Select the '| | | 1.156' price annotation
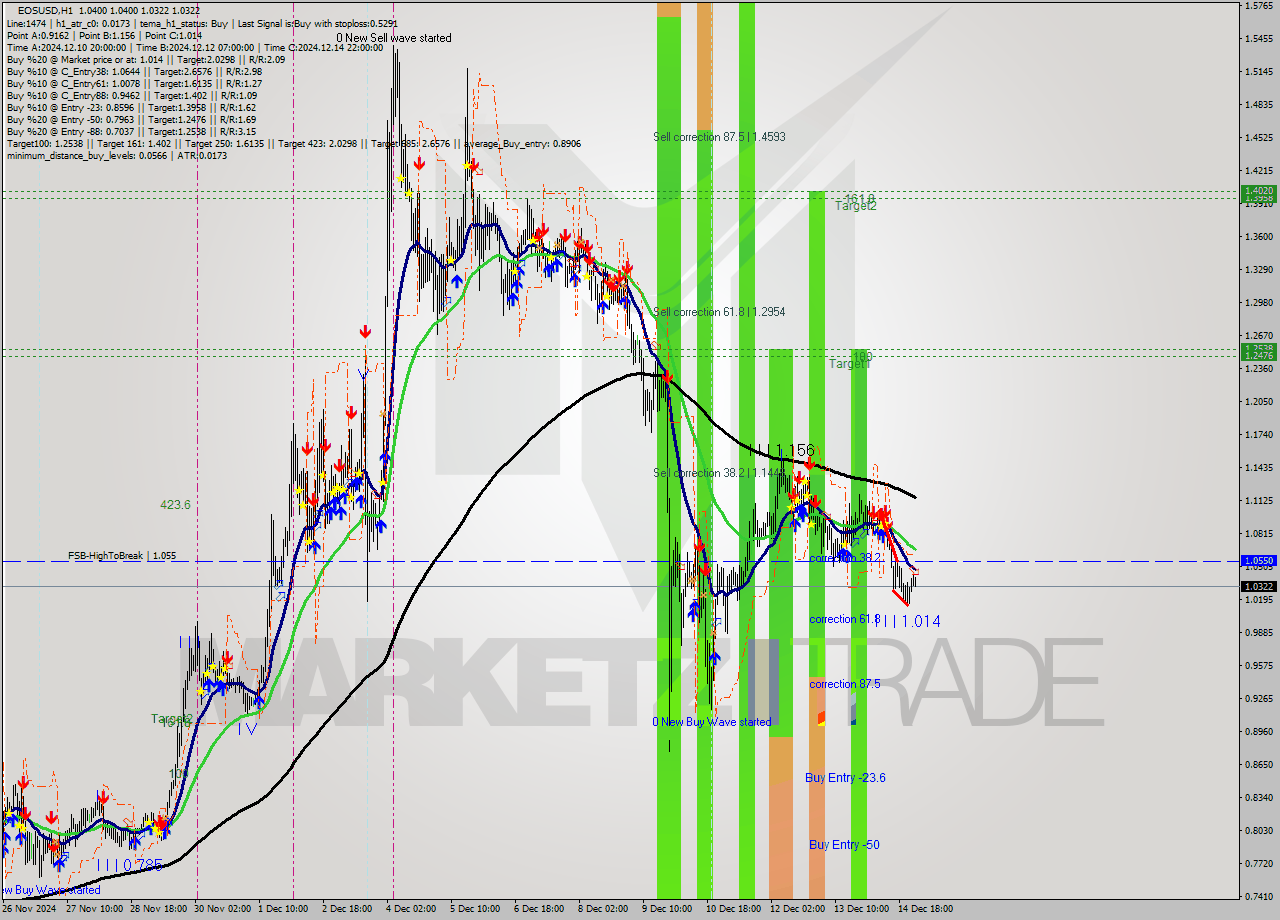 coord(783,451)
